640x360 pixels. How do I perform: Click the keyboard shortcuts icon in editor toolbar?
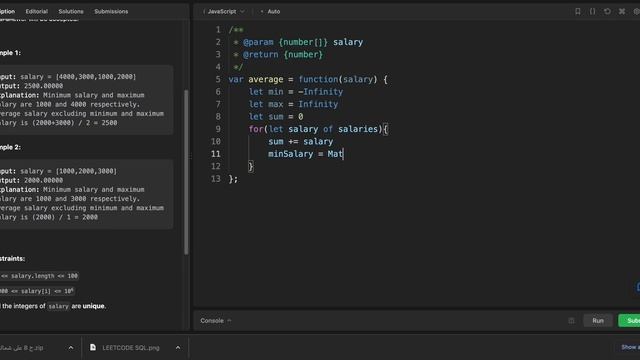[622, 11]
